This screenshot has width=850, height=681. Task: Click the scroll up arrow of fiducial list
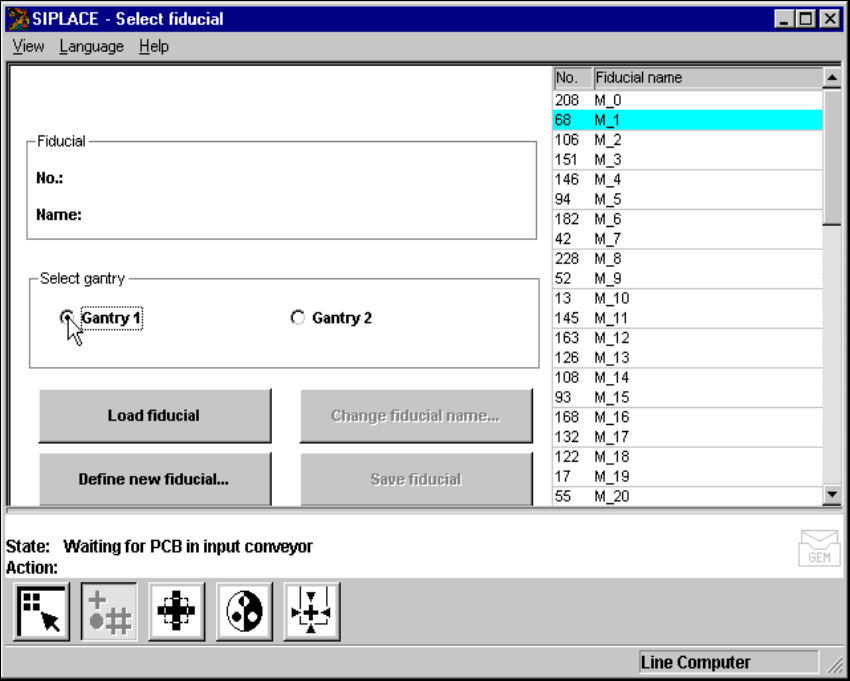[x=832, y=78]
